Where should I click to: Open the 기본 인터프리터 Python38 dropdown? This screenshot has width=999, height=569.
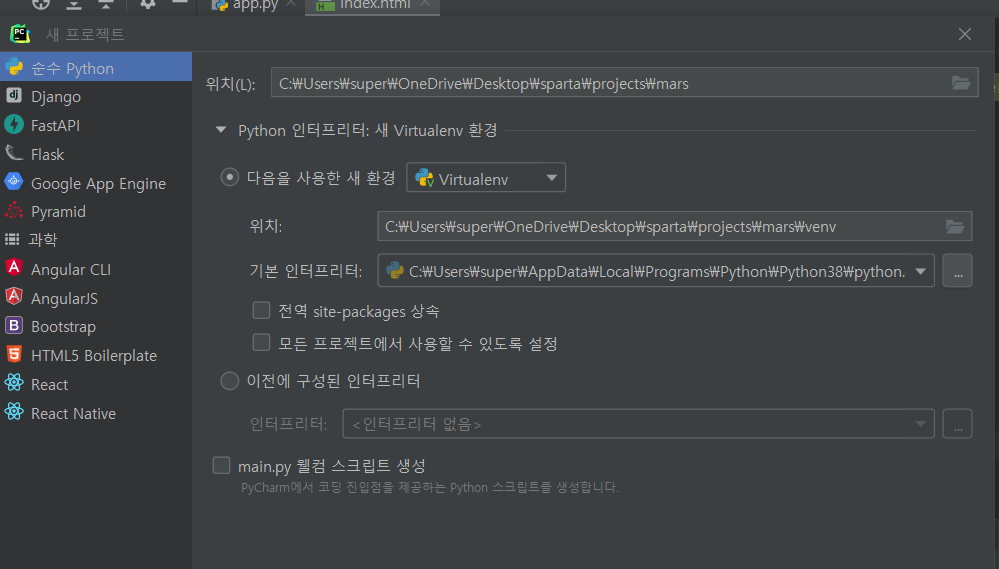pyautogui.click(x=656, y=271)
